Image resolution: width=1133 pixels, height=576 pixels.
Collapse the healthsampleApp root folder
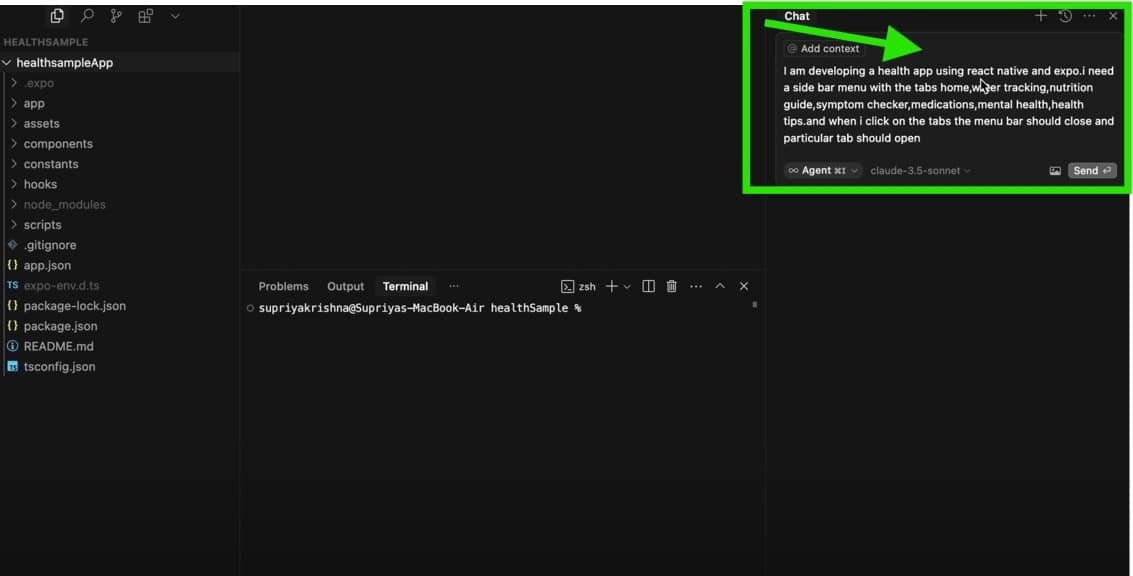coord(64,63)
